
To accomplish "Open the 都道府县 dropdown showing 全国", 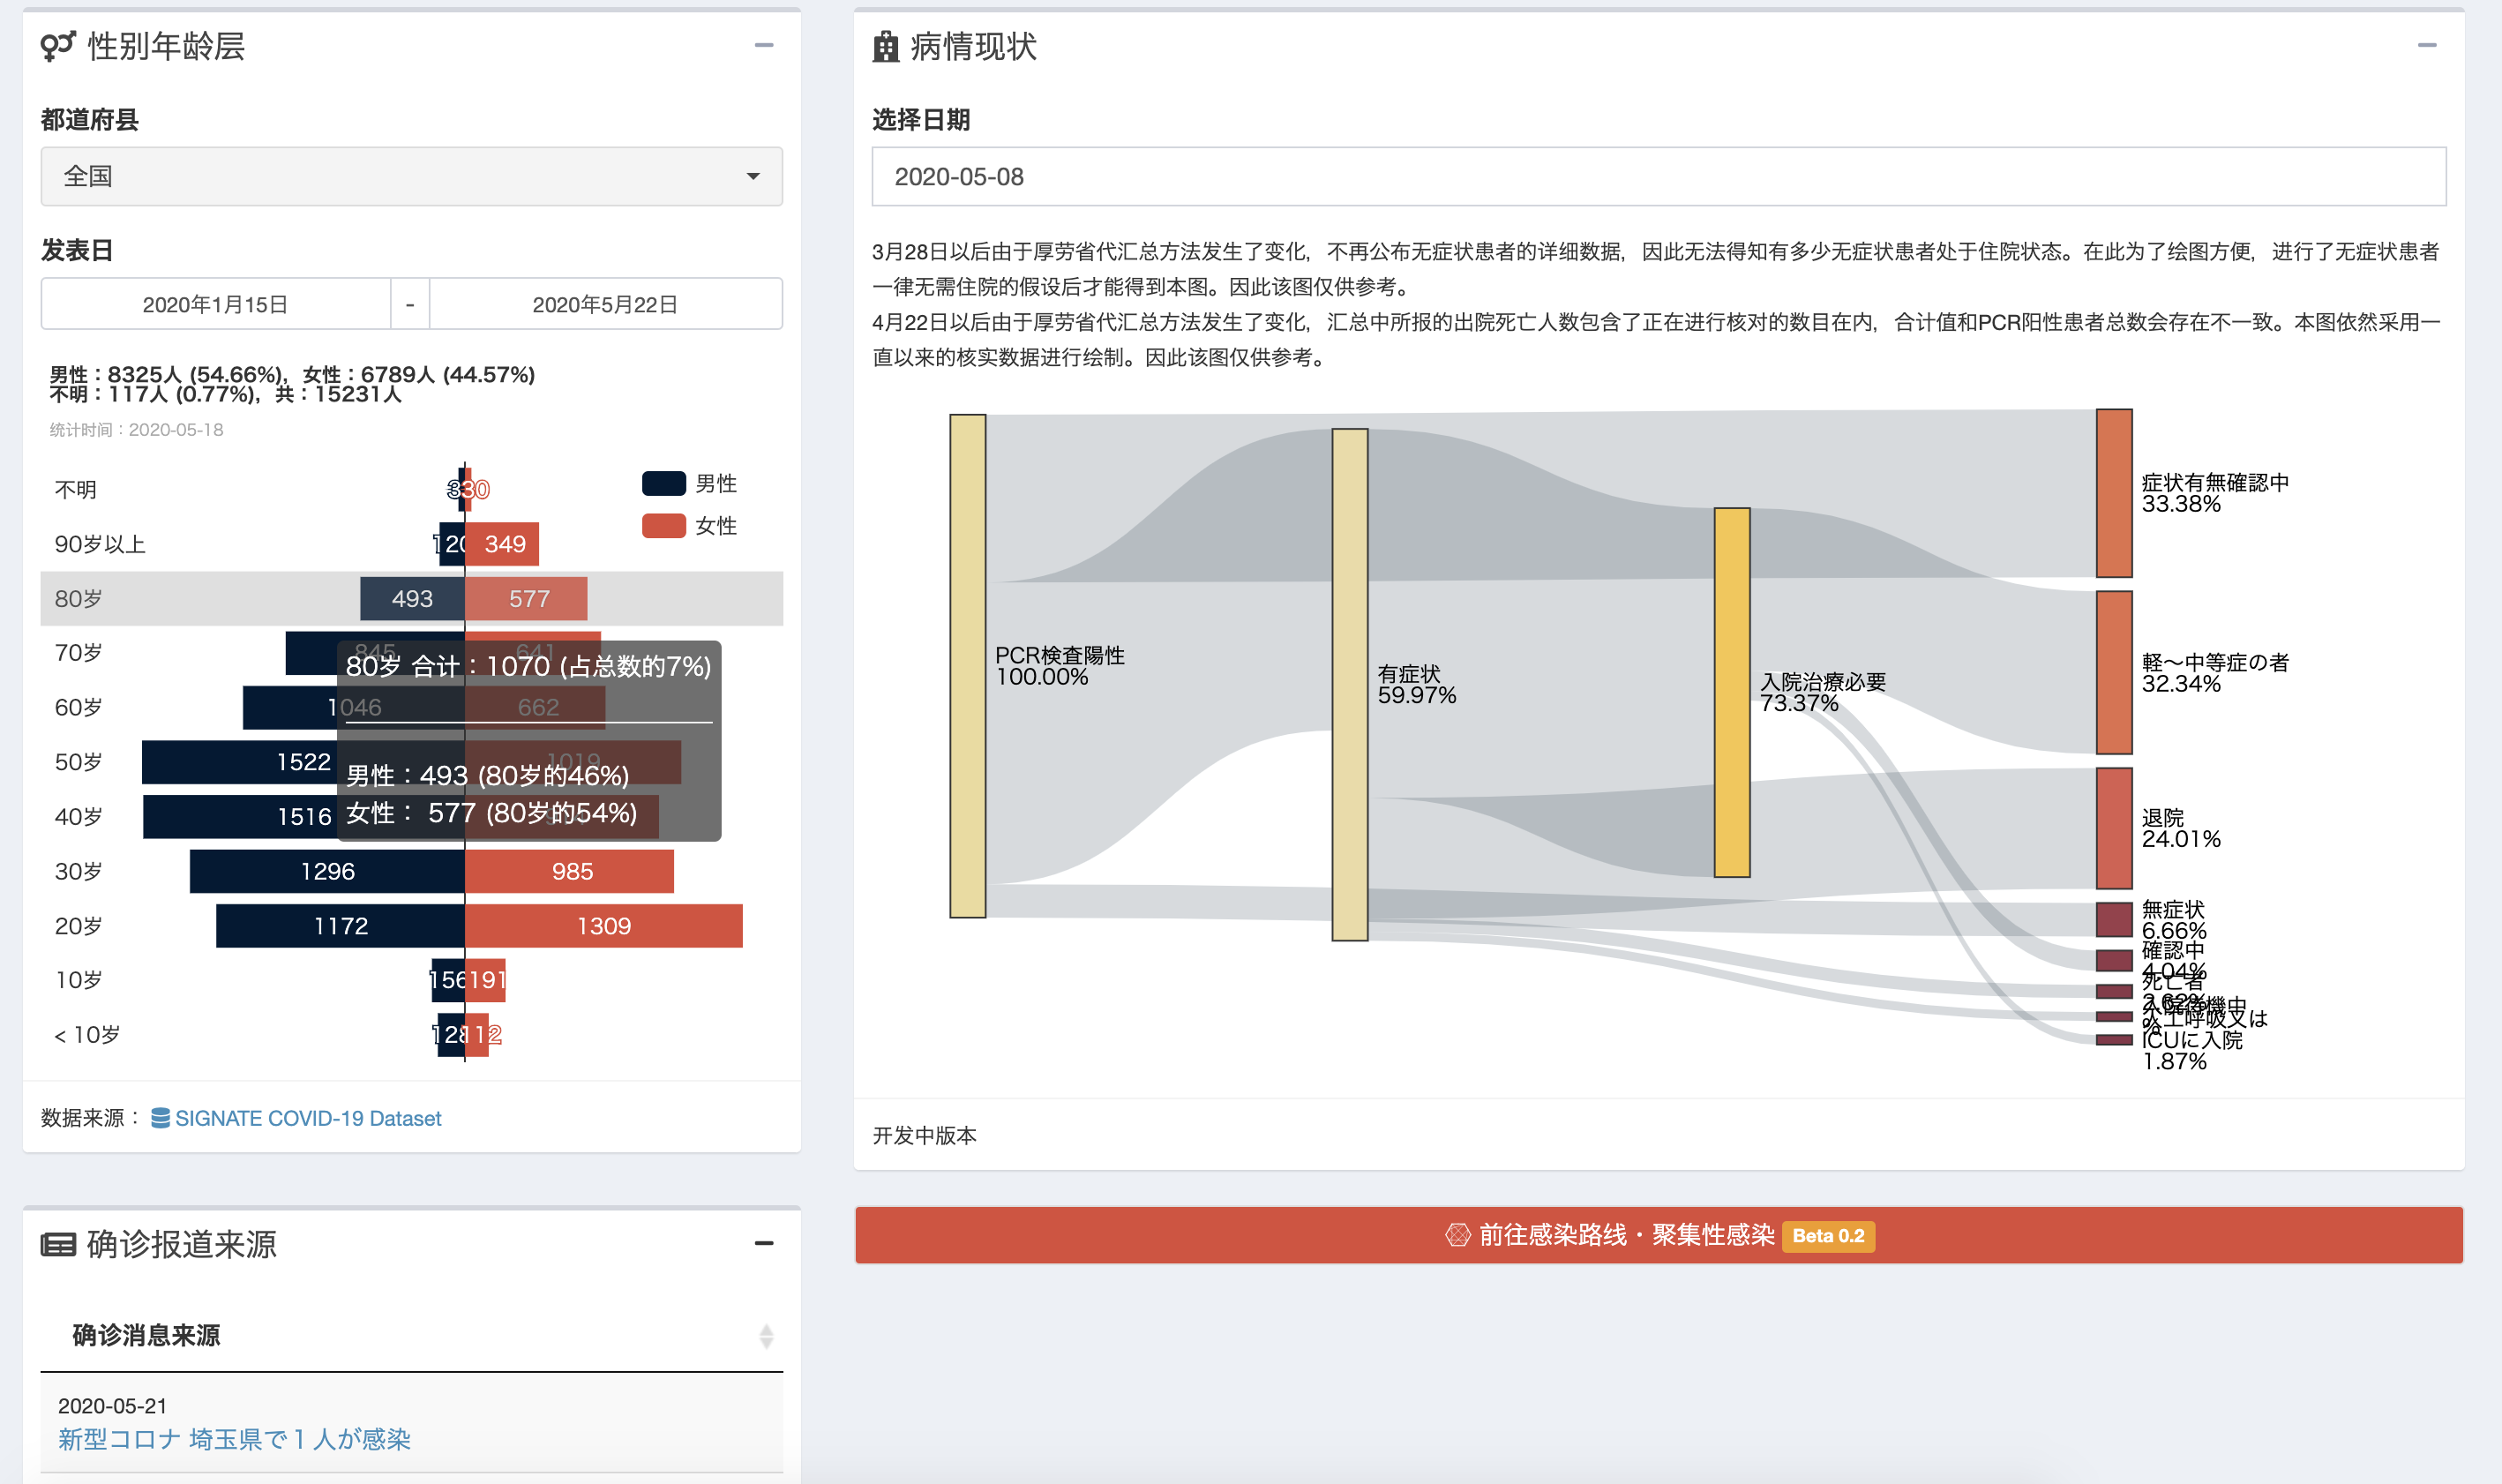I will coord(411,176).
